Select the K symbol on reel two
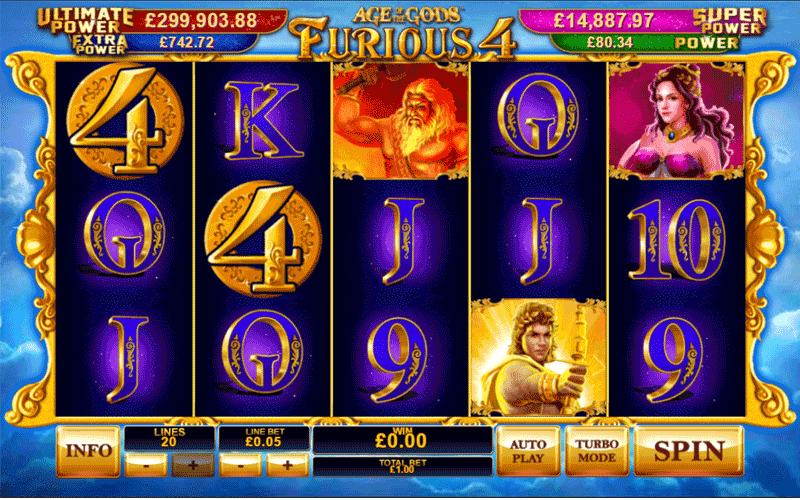Viewport: 800px width, 500px height. (x=263, y=121)
